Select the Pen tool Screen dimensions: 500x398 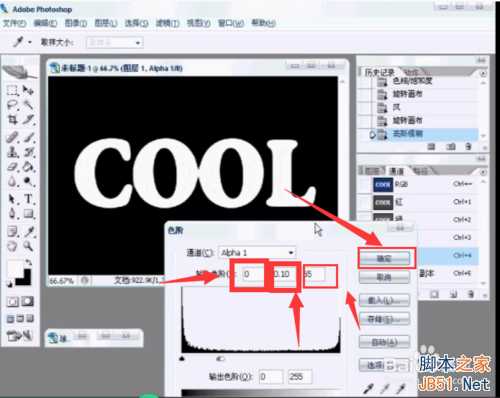click(x=13, y=214)
